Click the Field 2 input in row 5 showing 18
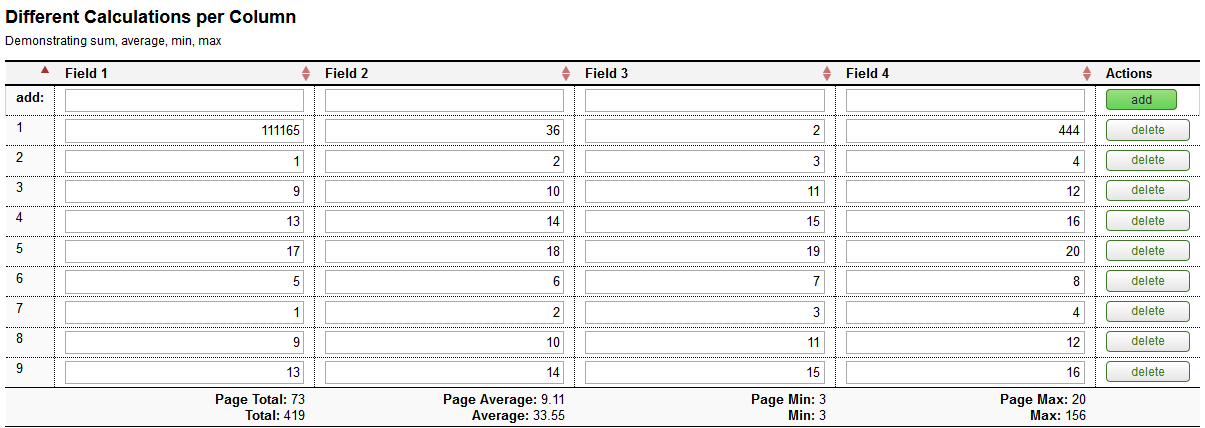 pyautogui.click(x=444, y=251)
